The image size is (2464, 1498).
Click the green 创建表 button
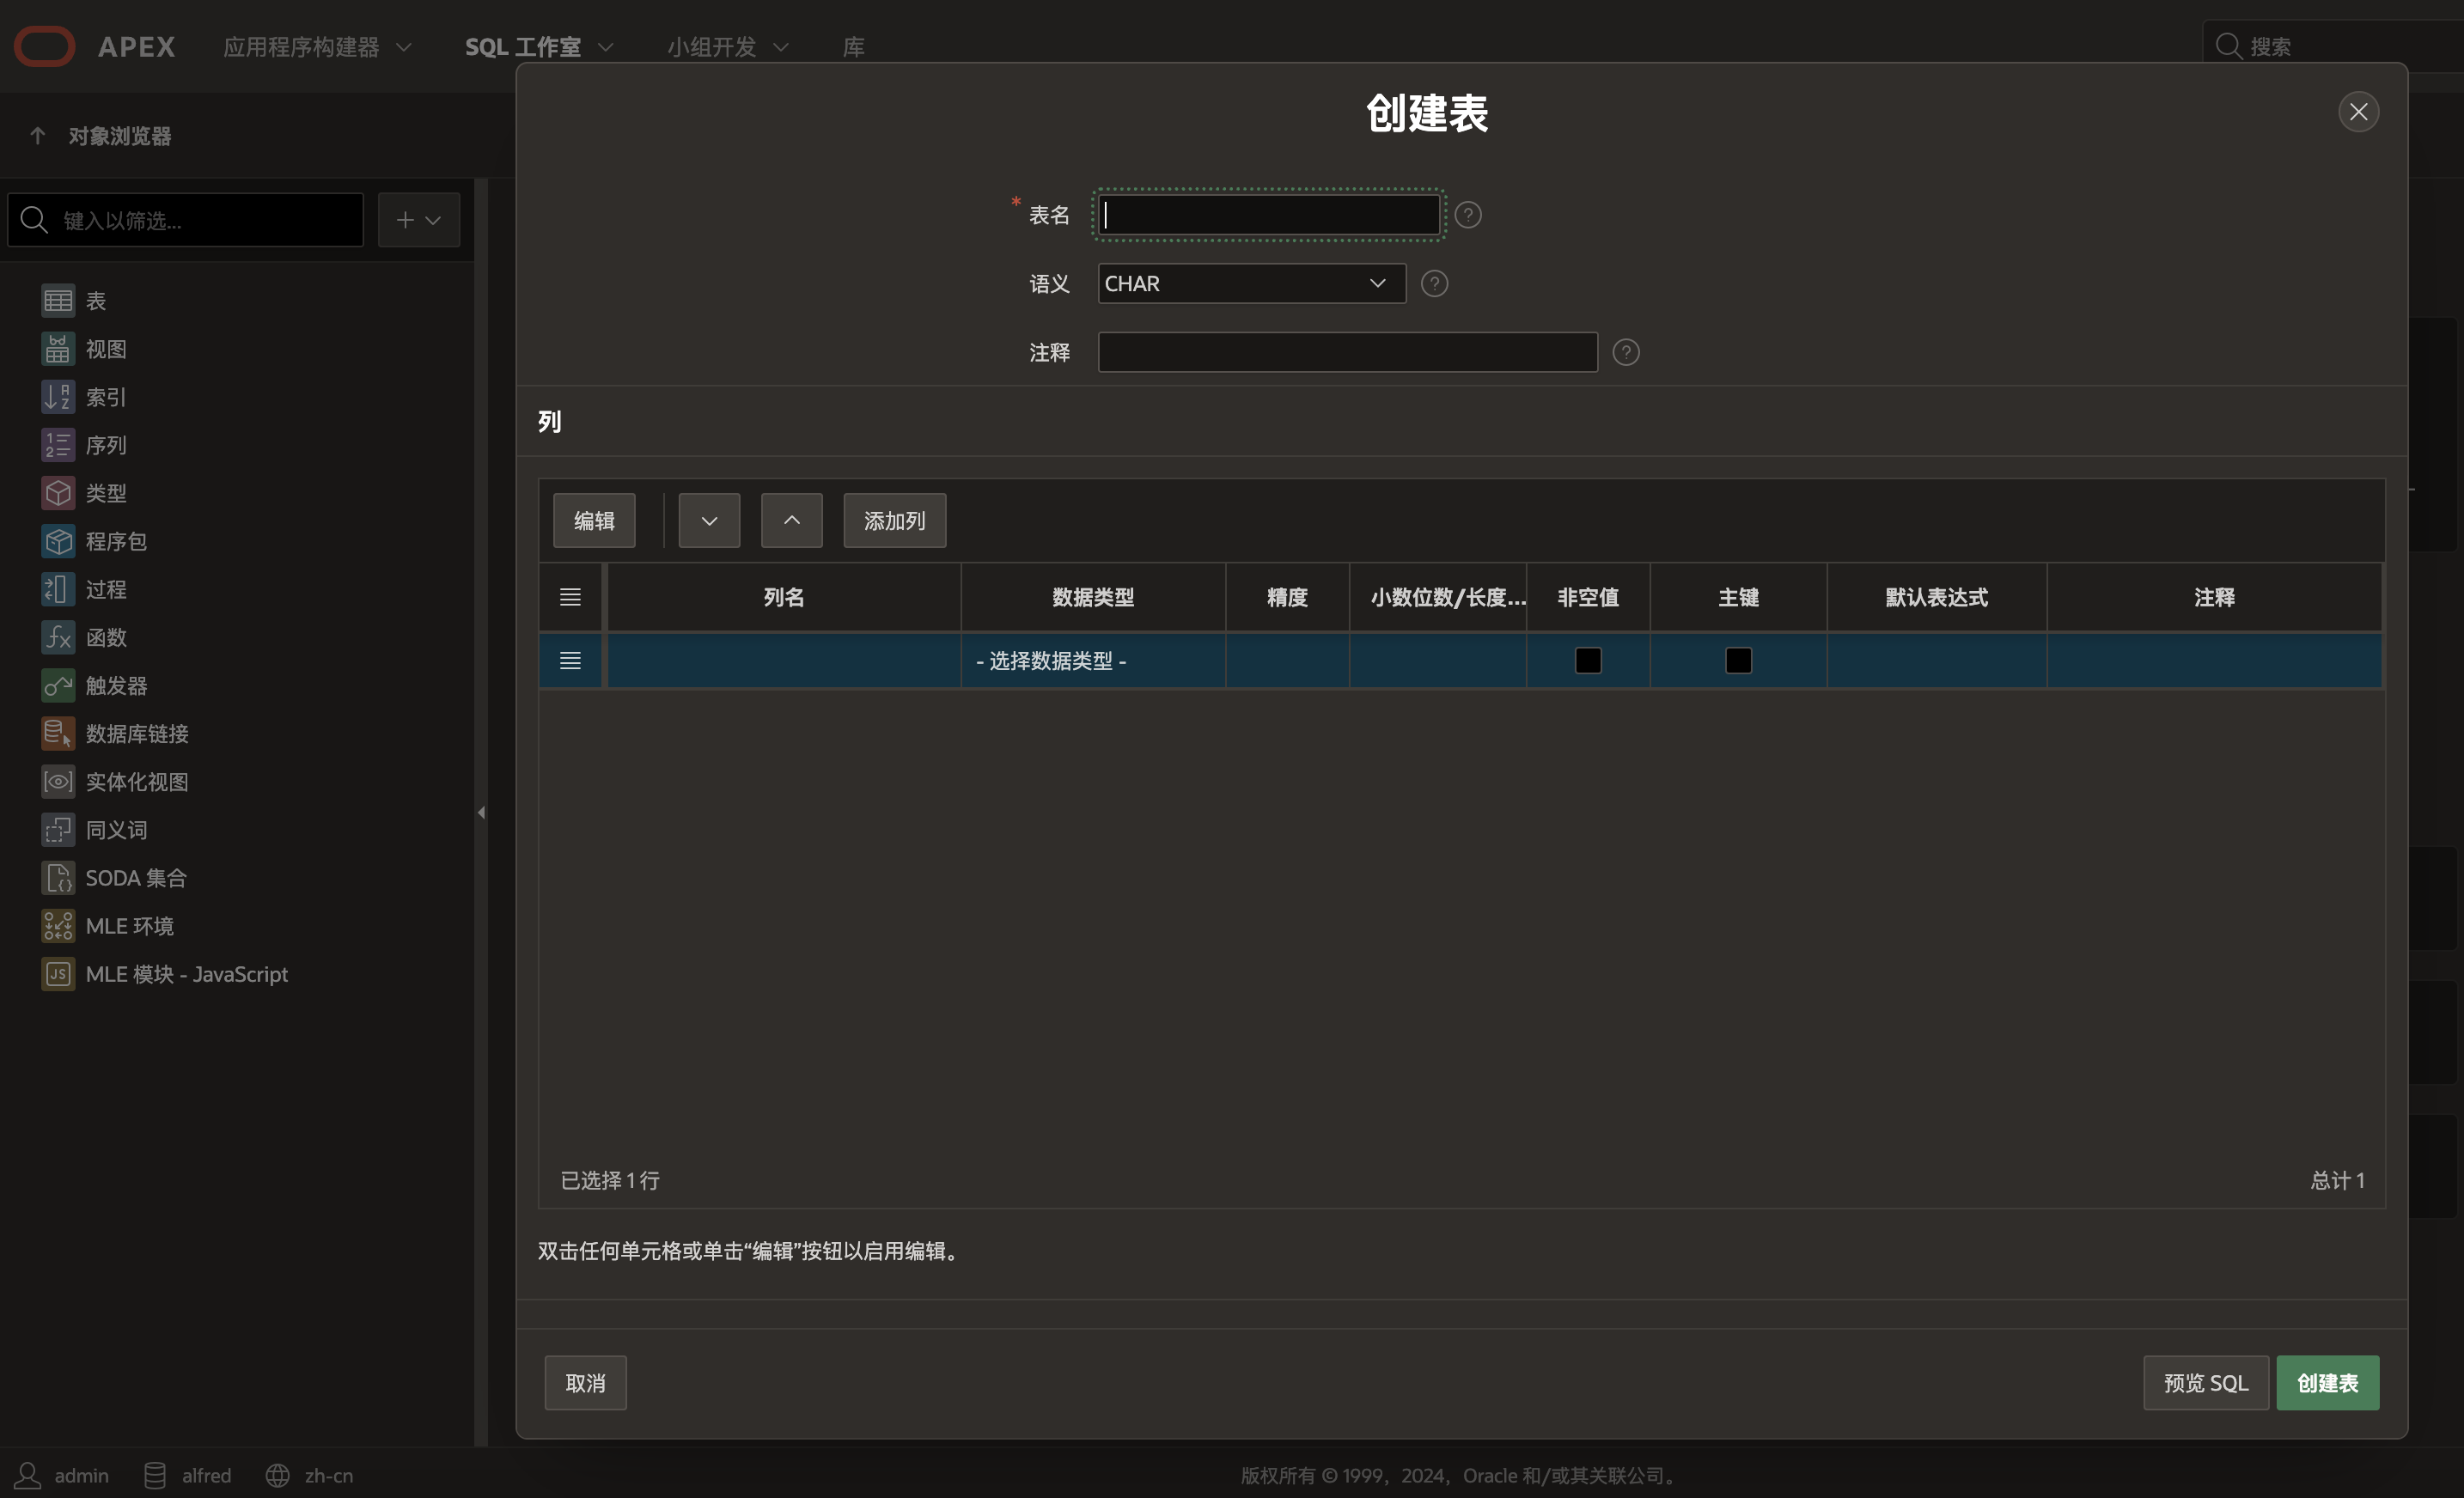coord(2327,1383)
